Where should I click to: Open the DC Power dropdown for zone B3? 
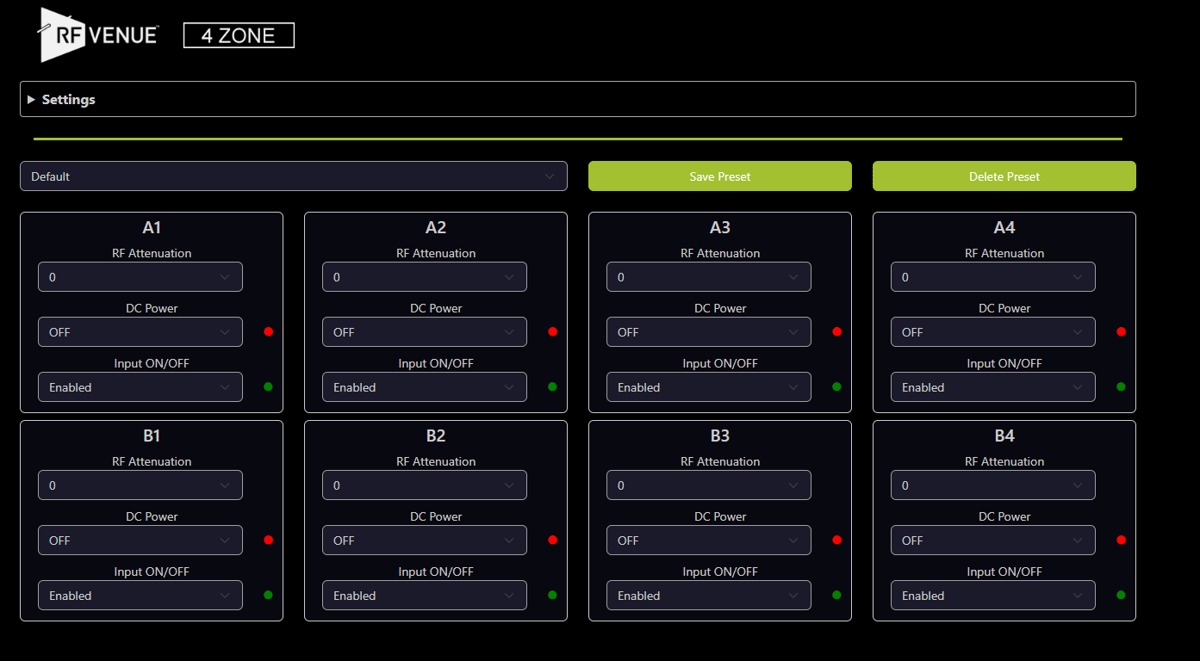coord(708,539)
